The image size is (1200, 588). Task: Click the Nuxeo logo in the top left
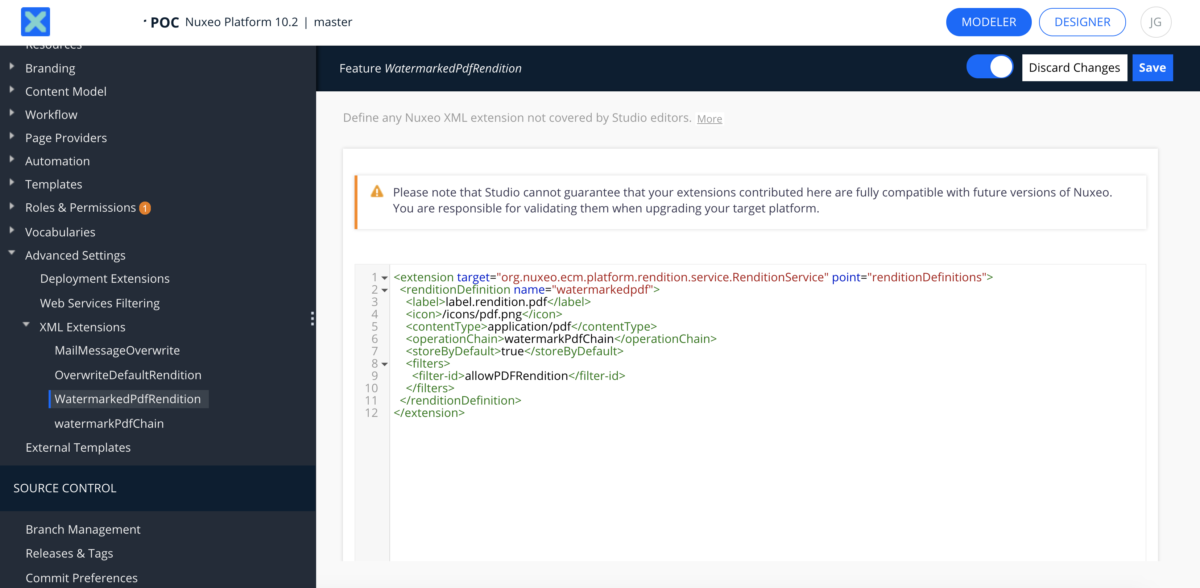click(34, 21)
